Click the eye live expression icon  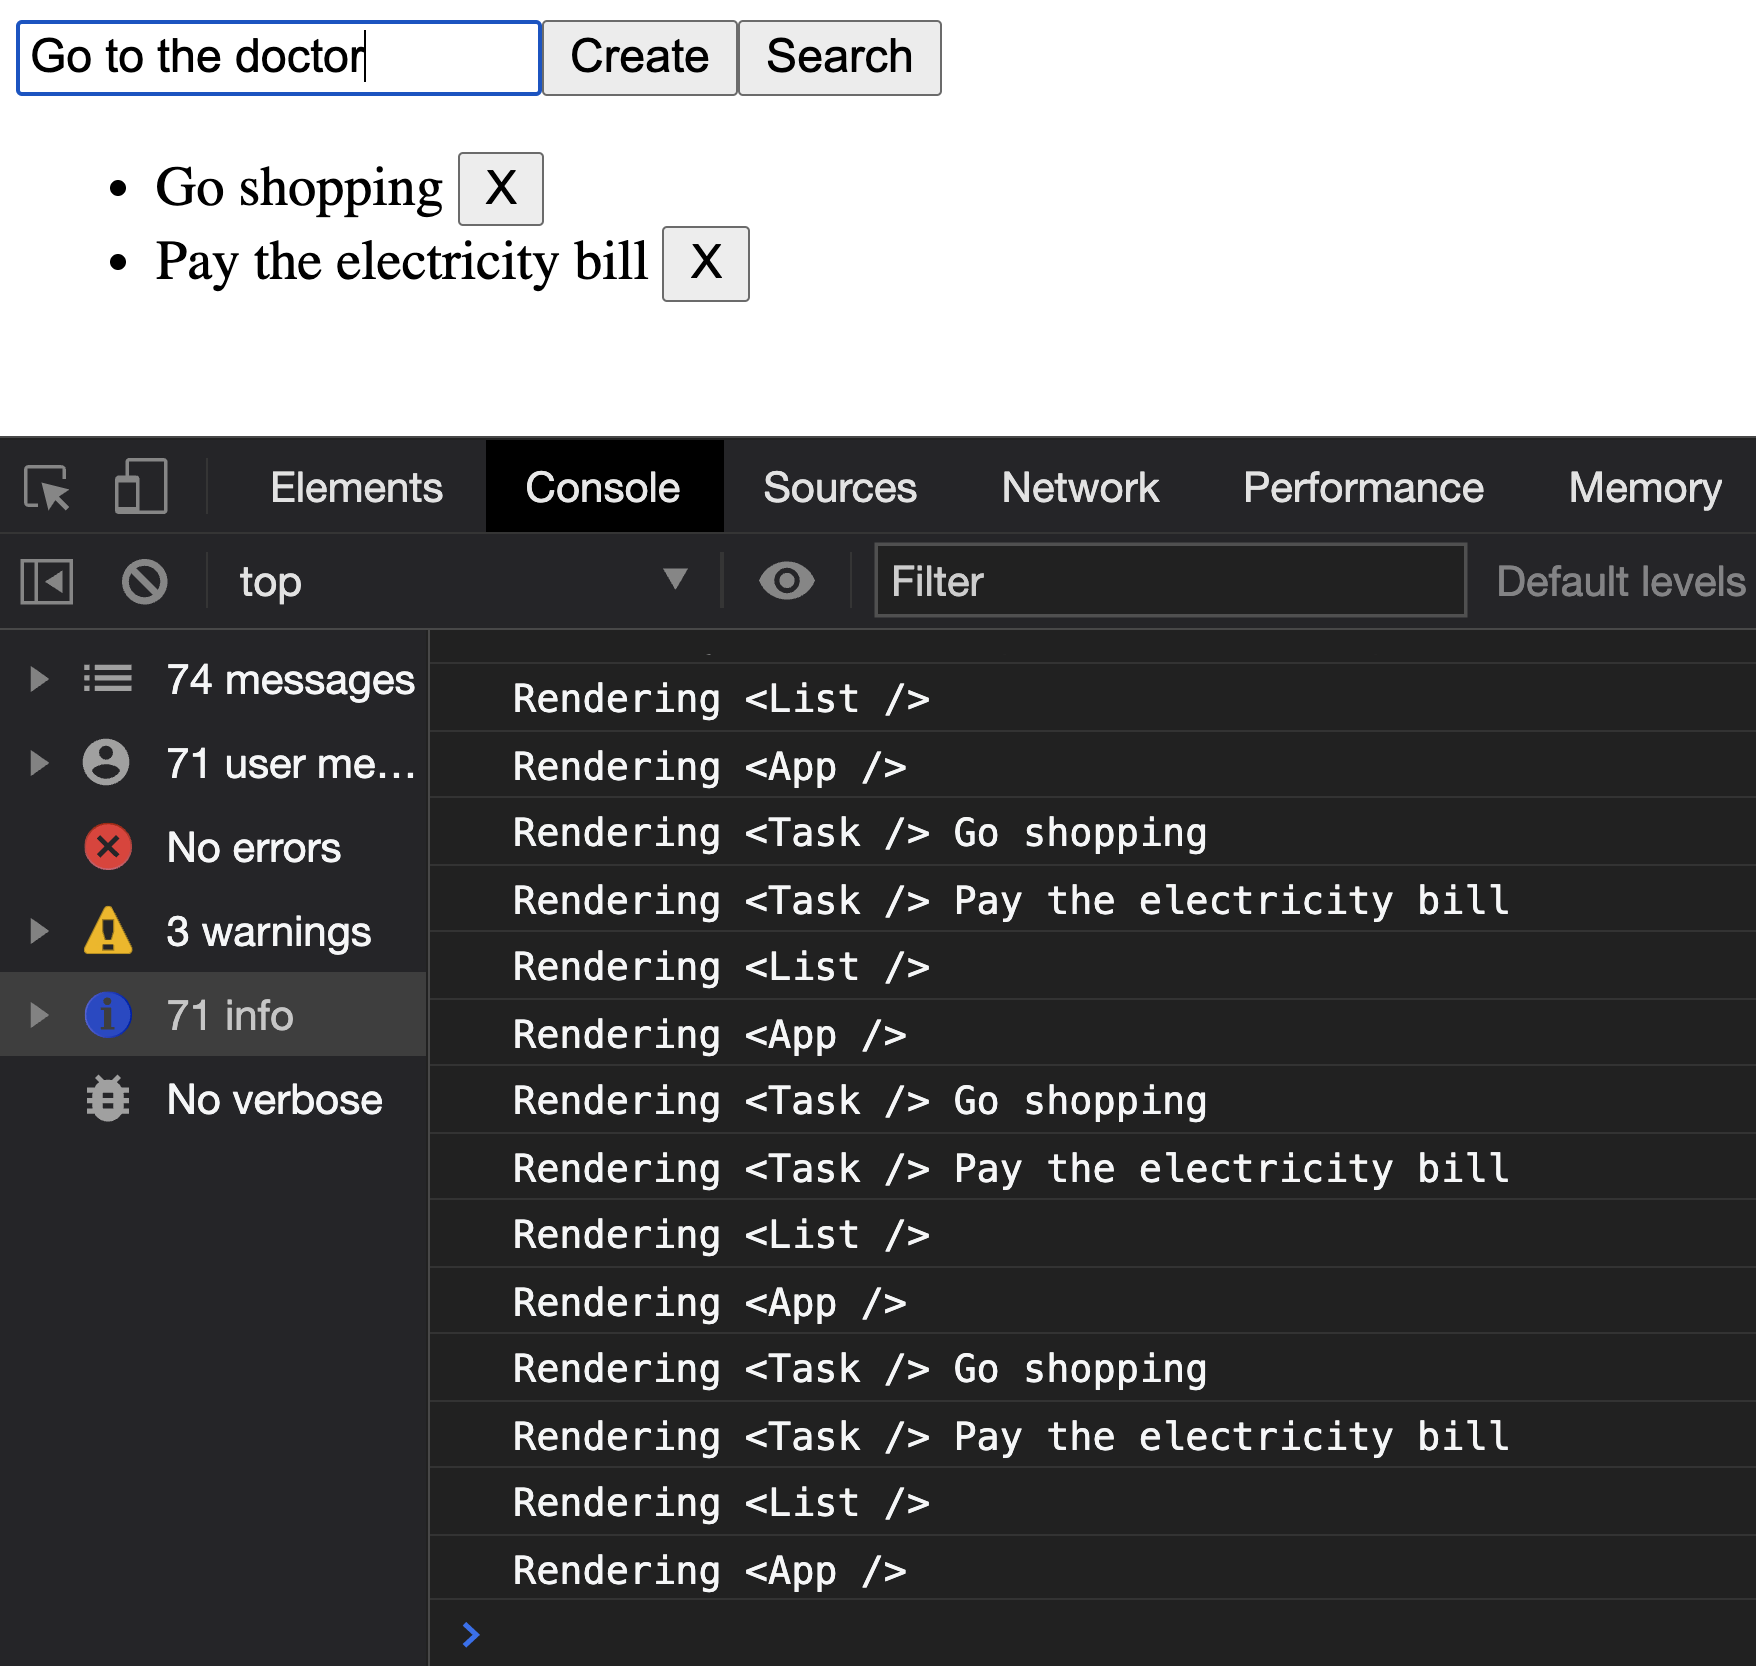[x=787, y=581]
